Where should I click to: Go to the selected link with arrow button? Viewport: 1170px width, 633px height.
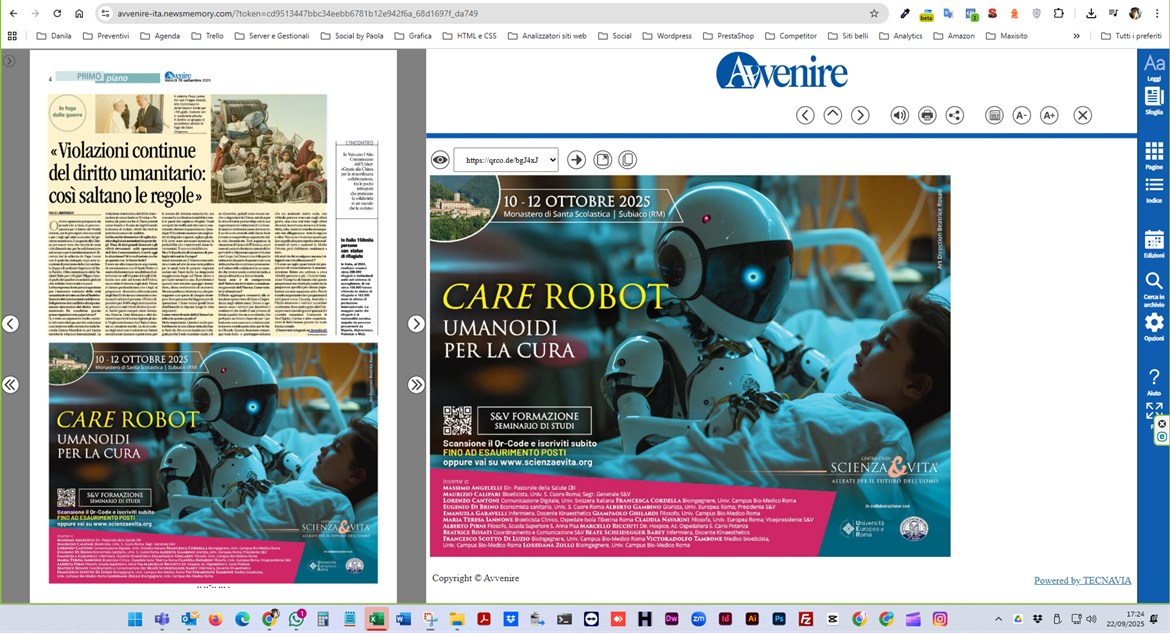pyautogui.click(x=576, y=160)
